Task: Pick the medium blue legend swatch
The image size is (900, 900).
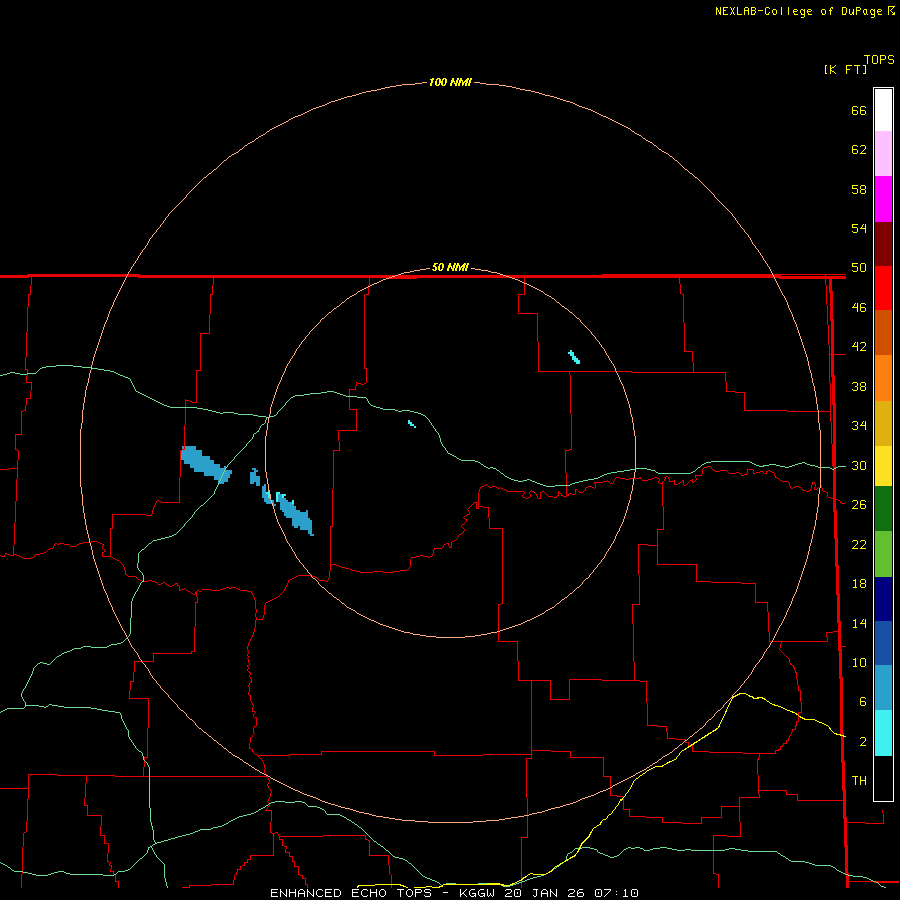Action: (883, 643)
